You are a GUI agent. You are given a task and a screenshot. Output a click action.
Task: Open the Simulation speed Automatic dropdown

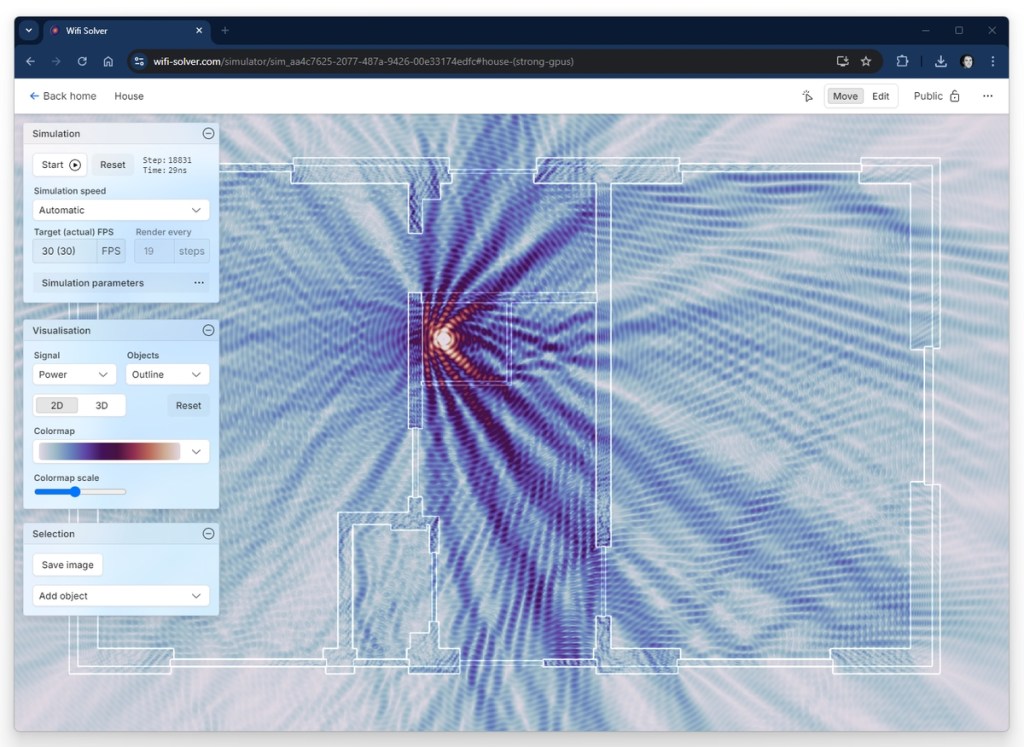[121, 210]
